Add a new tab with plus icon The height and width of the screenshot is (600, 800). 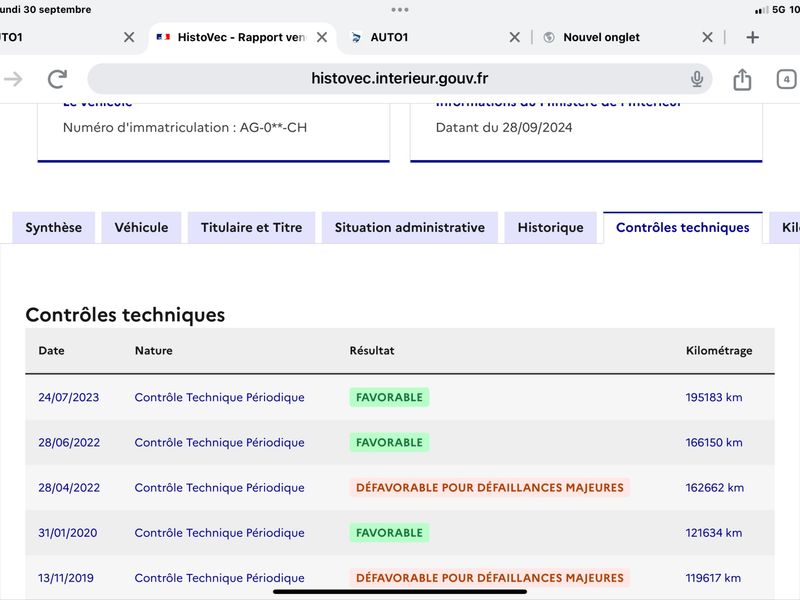coord(752,37)
